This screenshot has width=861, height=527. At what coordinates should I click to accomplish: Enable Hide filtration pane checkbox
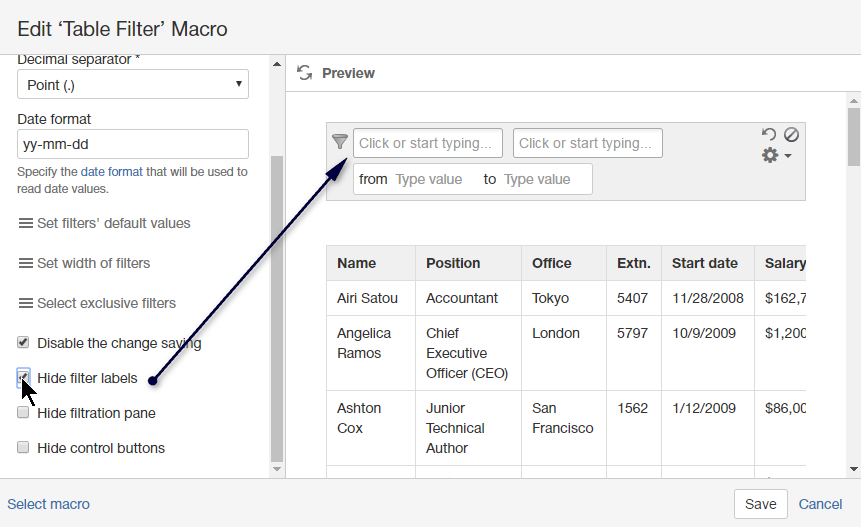tap(23, 413)
